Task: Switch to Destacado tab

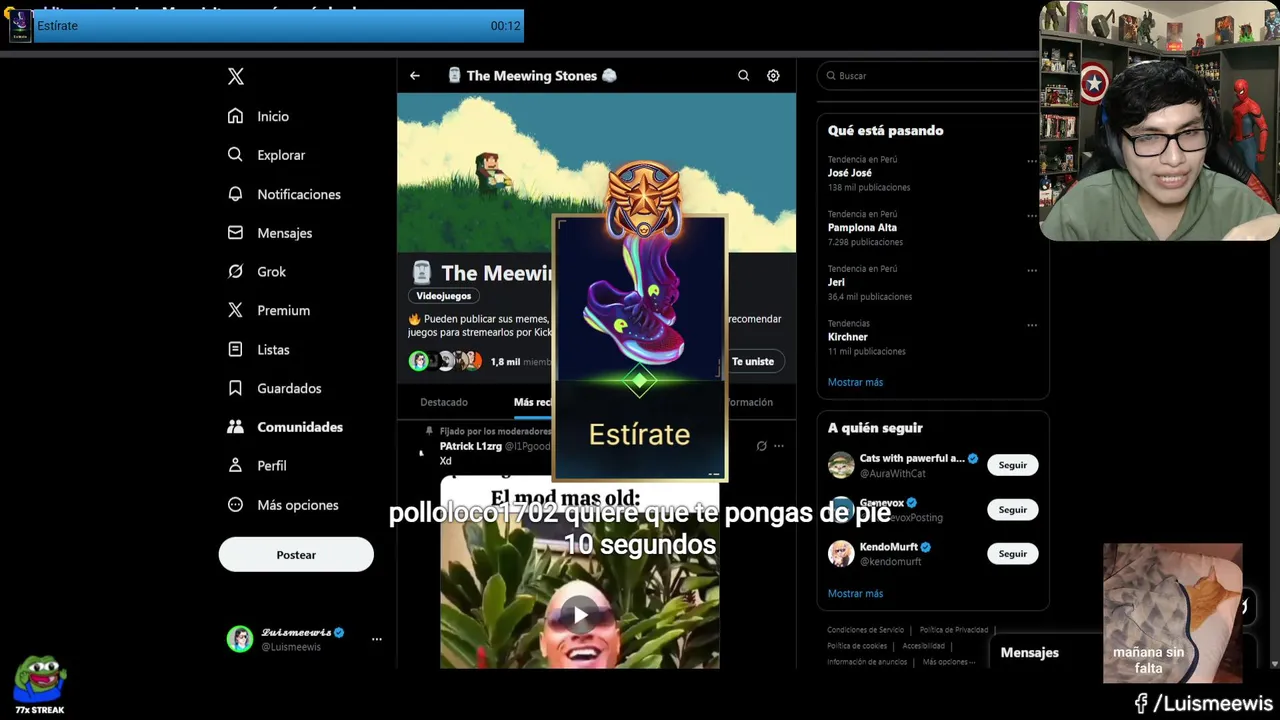Action: tap(444, 402)
